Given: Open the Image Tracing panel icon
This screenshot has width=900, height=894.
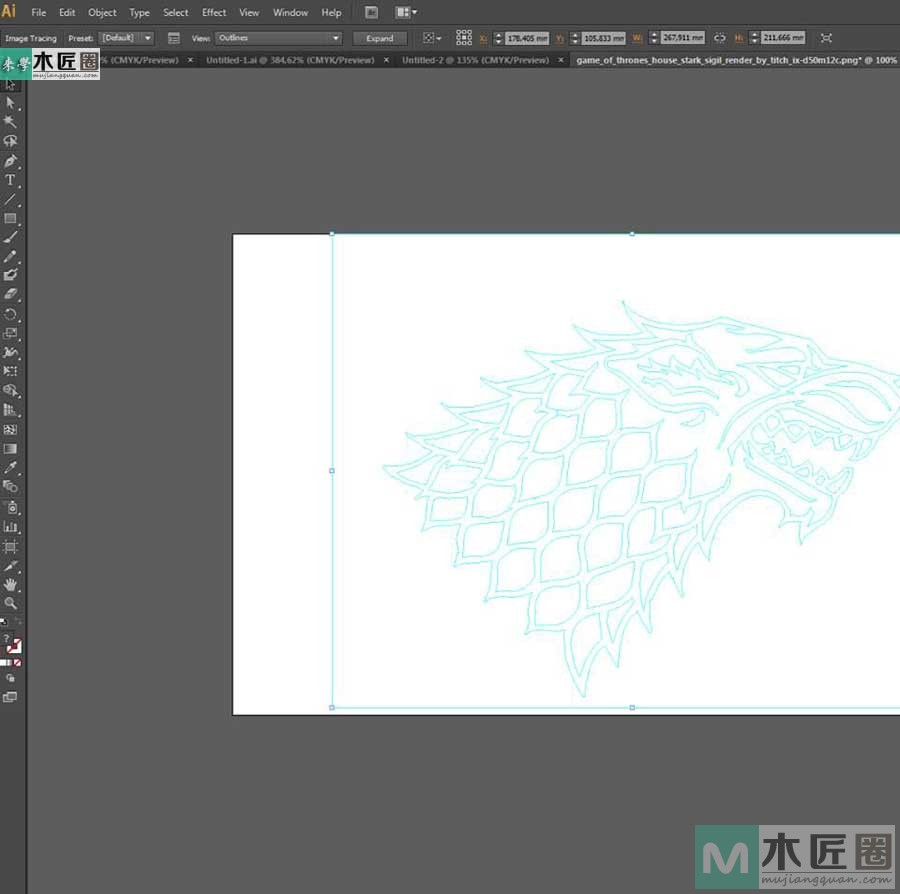Looking at the screenshot, I should pos(174,38).
